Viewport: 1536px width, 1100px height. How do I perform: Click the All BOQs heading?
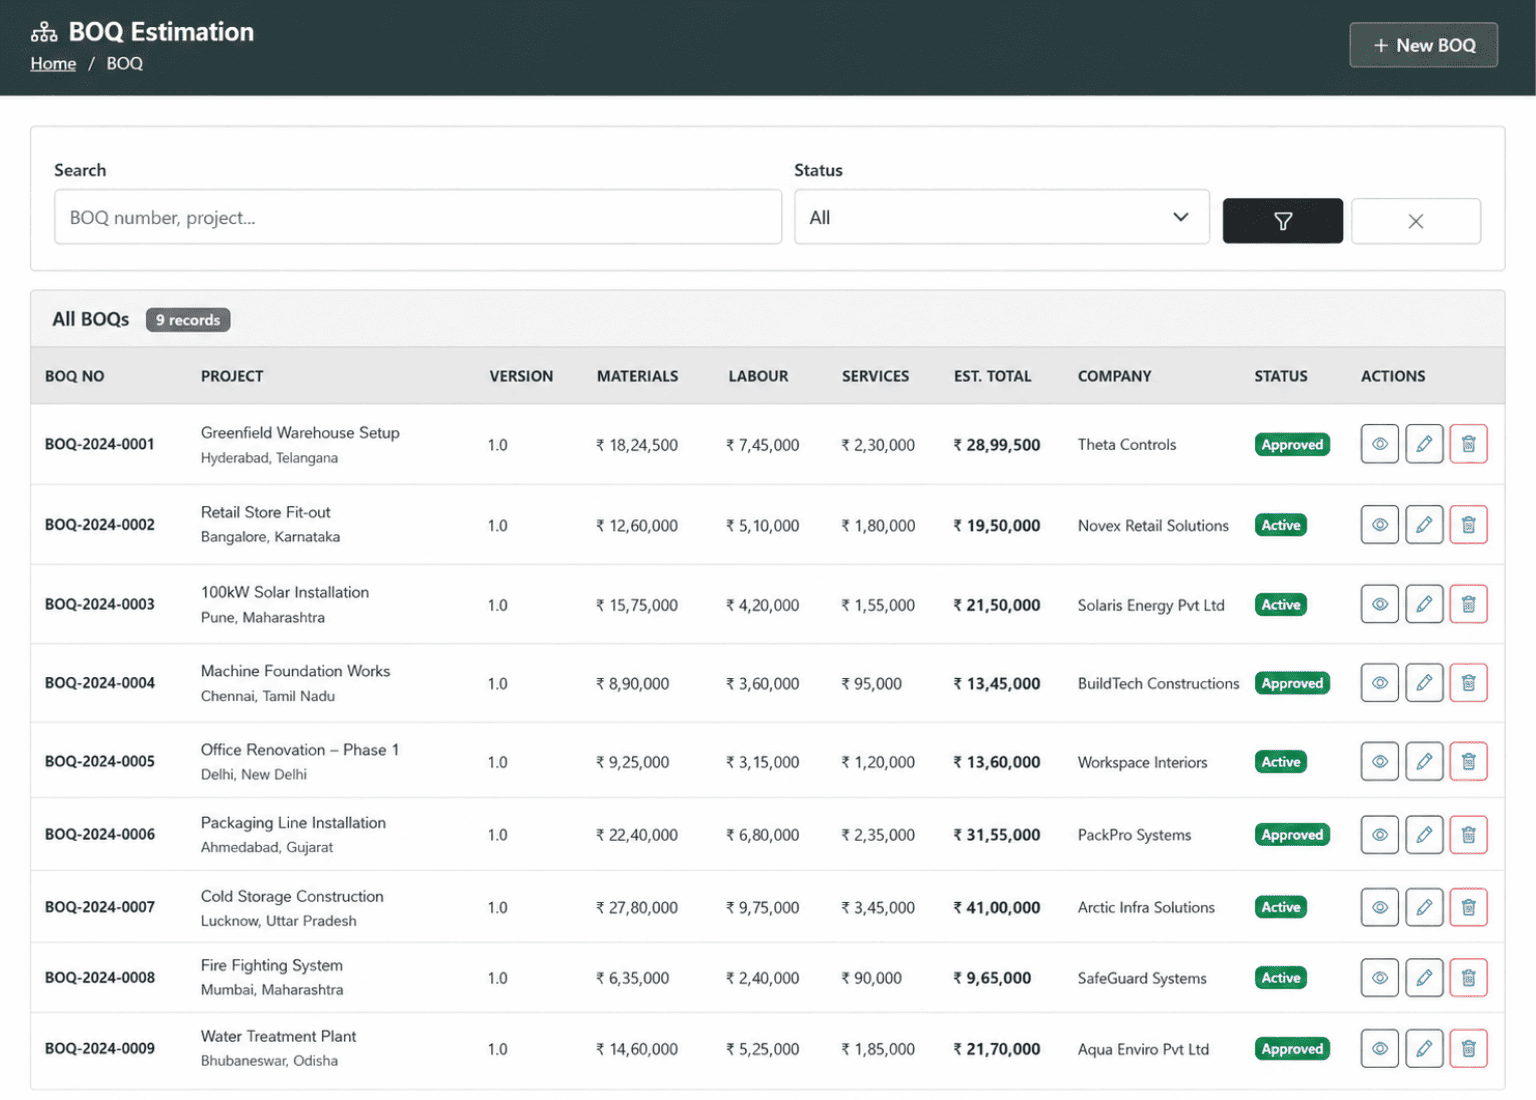click(x=91, y=319)
